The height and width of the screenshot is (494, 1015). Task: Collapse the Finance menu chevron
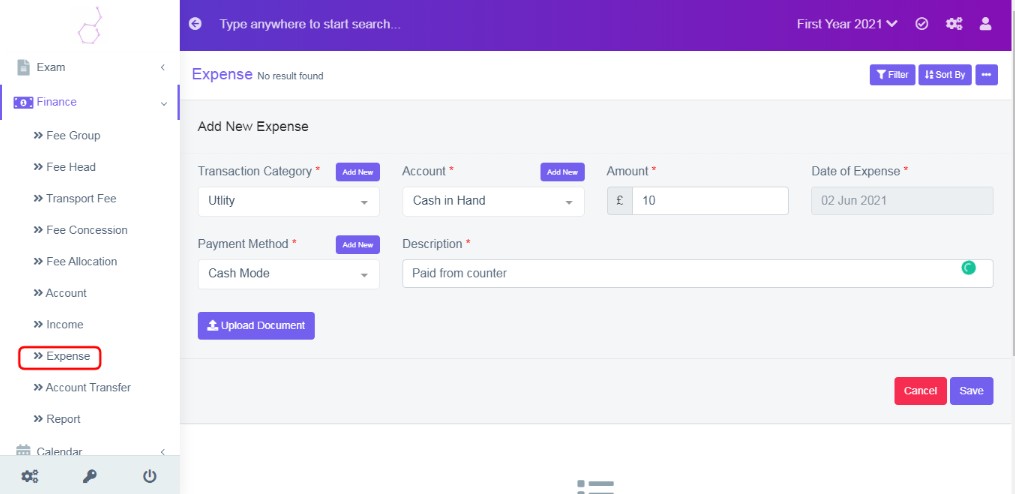[164, 103]
